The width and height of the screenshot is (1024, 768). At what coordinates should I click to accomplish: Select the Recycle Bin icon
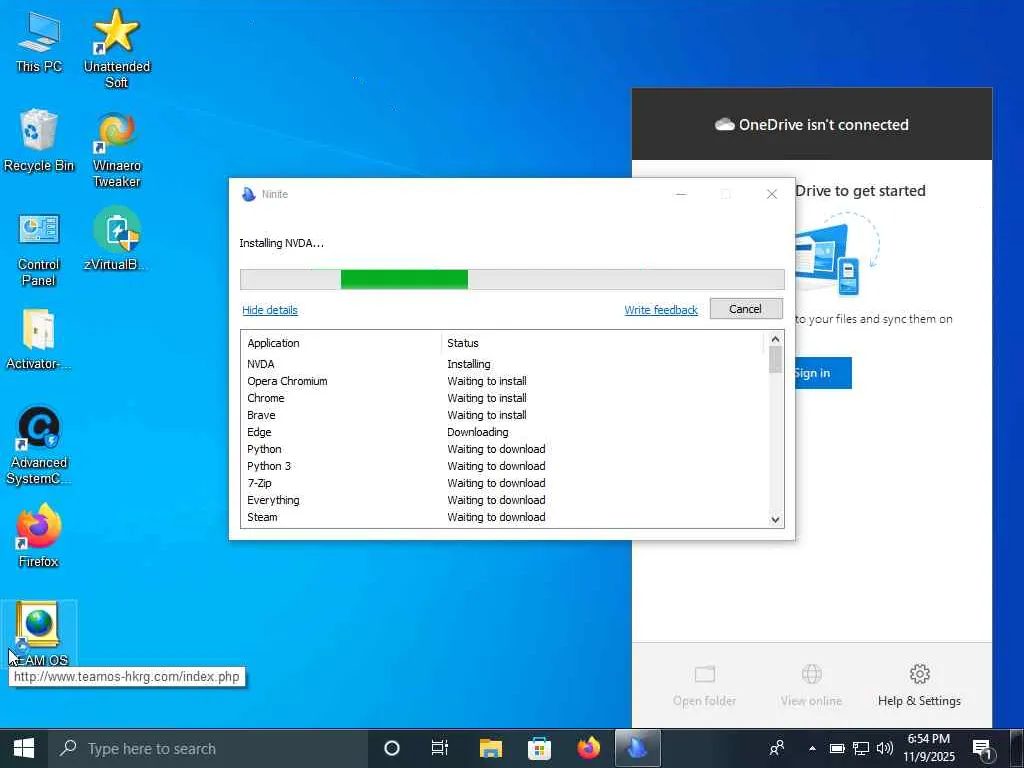tap(39, 140)
